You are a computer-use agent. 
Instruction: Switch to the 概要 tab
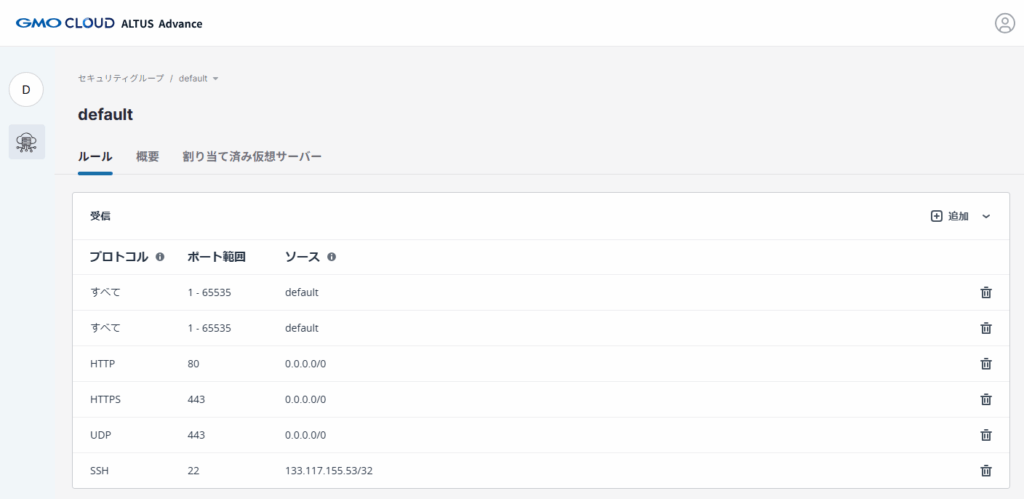(x=147, y=157)
